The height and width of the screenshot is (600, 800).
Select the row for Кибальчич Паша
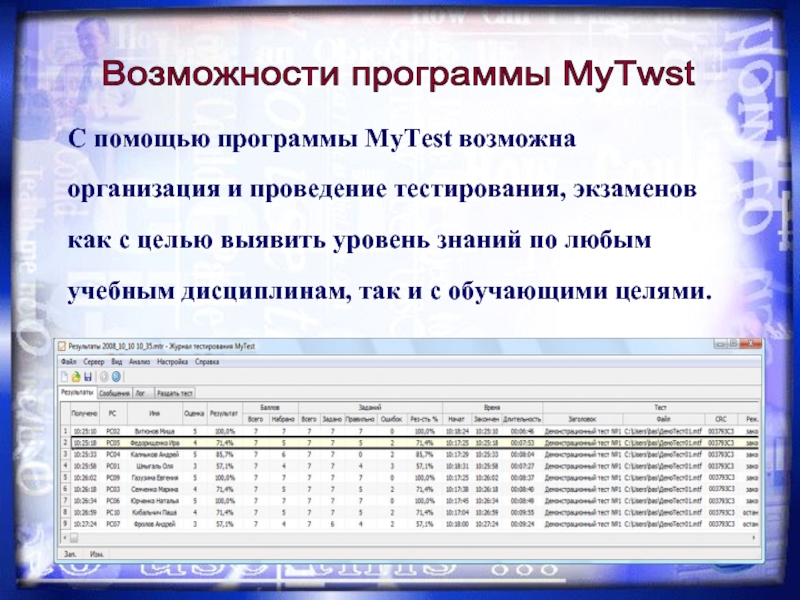tap(410, 512)
